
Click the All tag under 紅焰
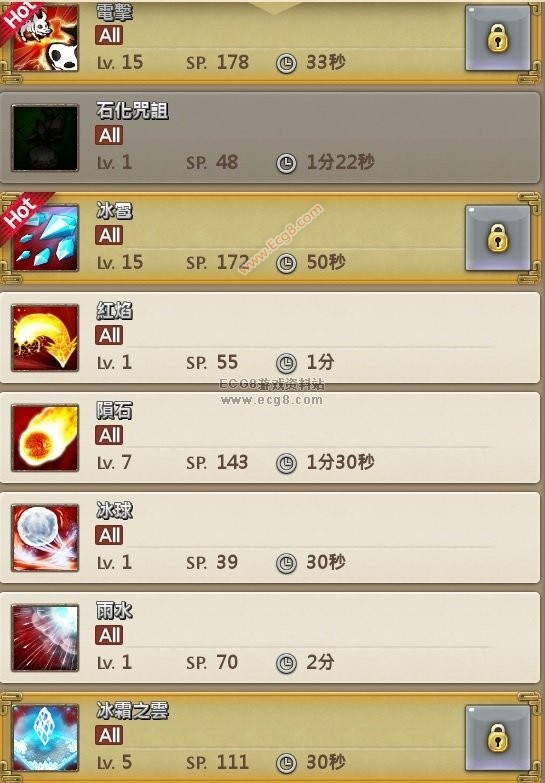point(109,335)
